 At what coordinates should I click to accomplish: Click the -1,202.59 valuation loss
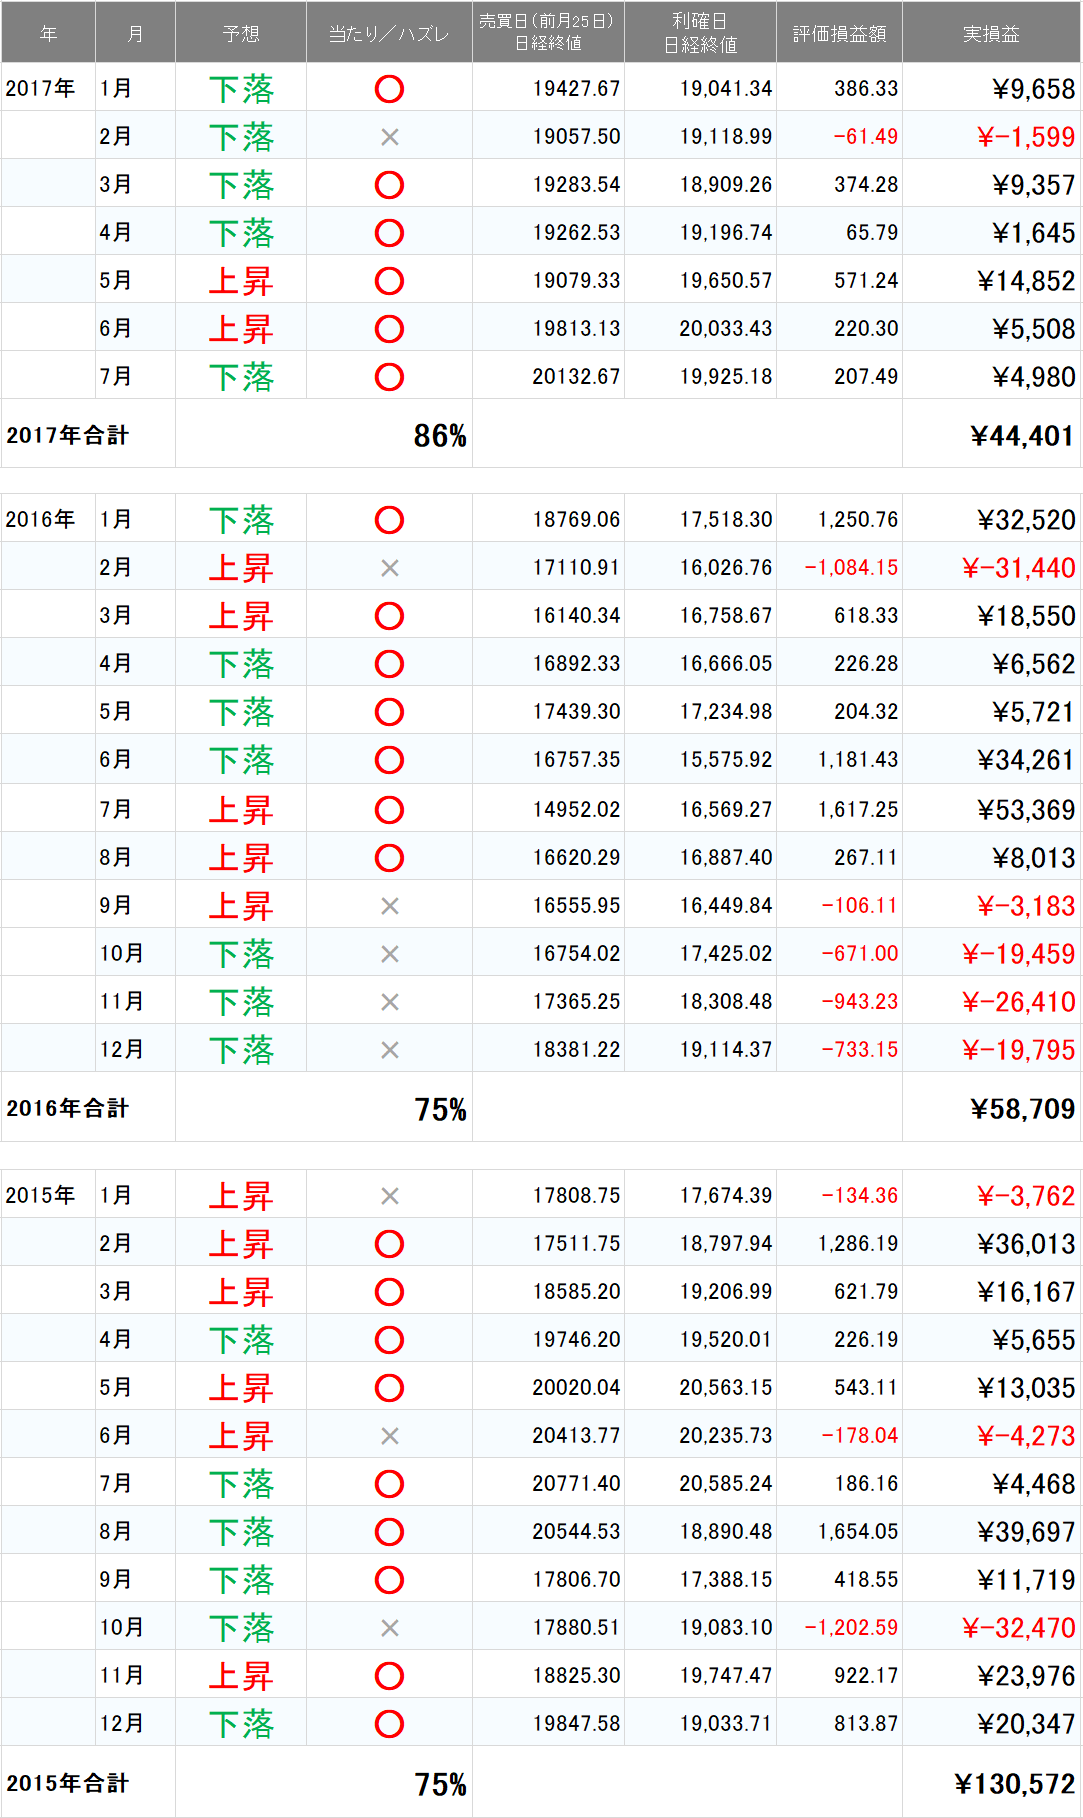[851, 1628]
